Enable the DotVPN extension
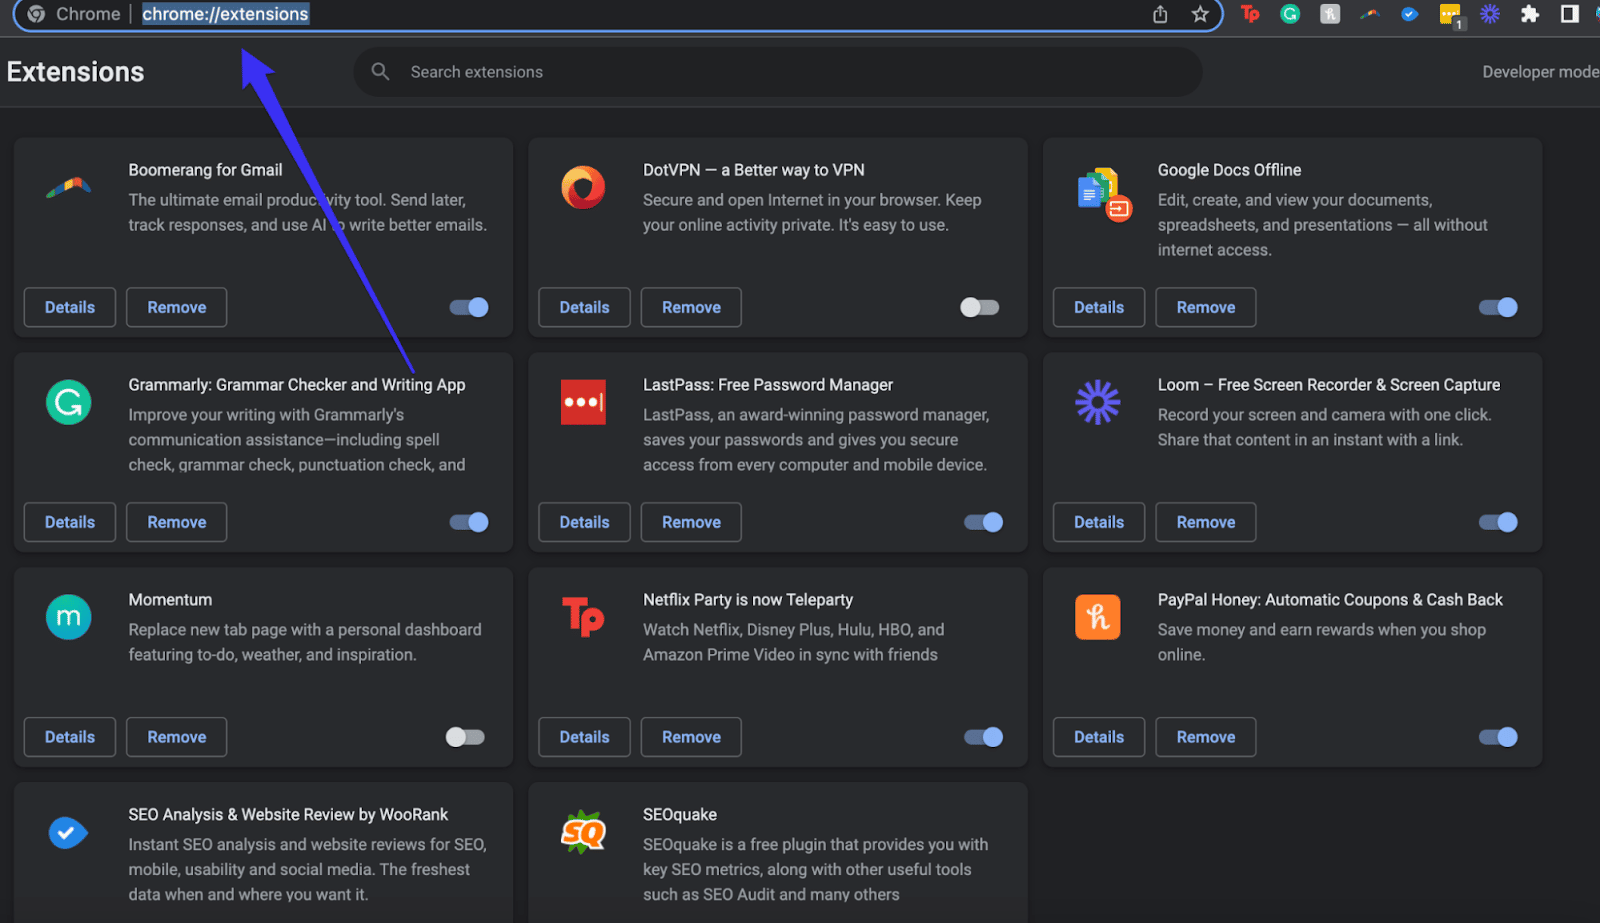Image resolution: width=1600 pixels, height=923 pixels. (x=977, y=307)
